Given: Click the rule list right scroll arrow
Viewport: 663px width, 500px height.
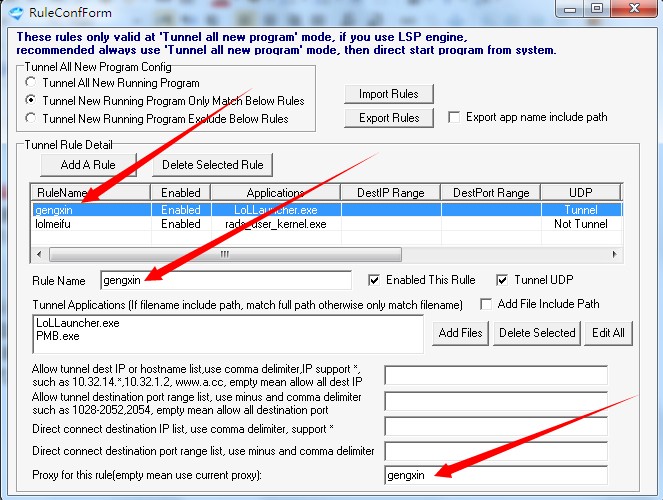Looking at the screenshot, I should 614,254.
